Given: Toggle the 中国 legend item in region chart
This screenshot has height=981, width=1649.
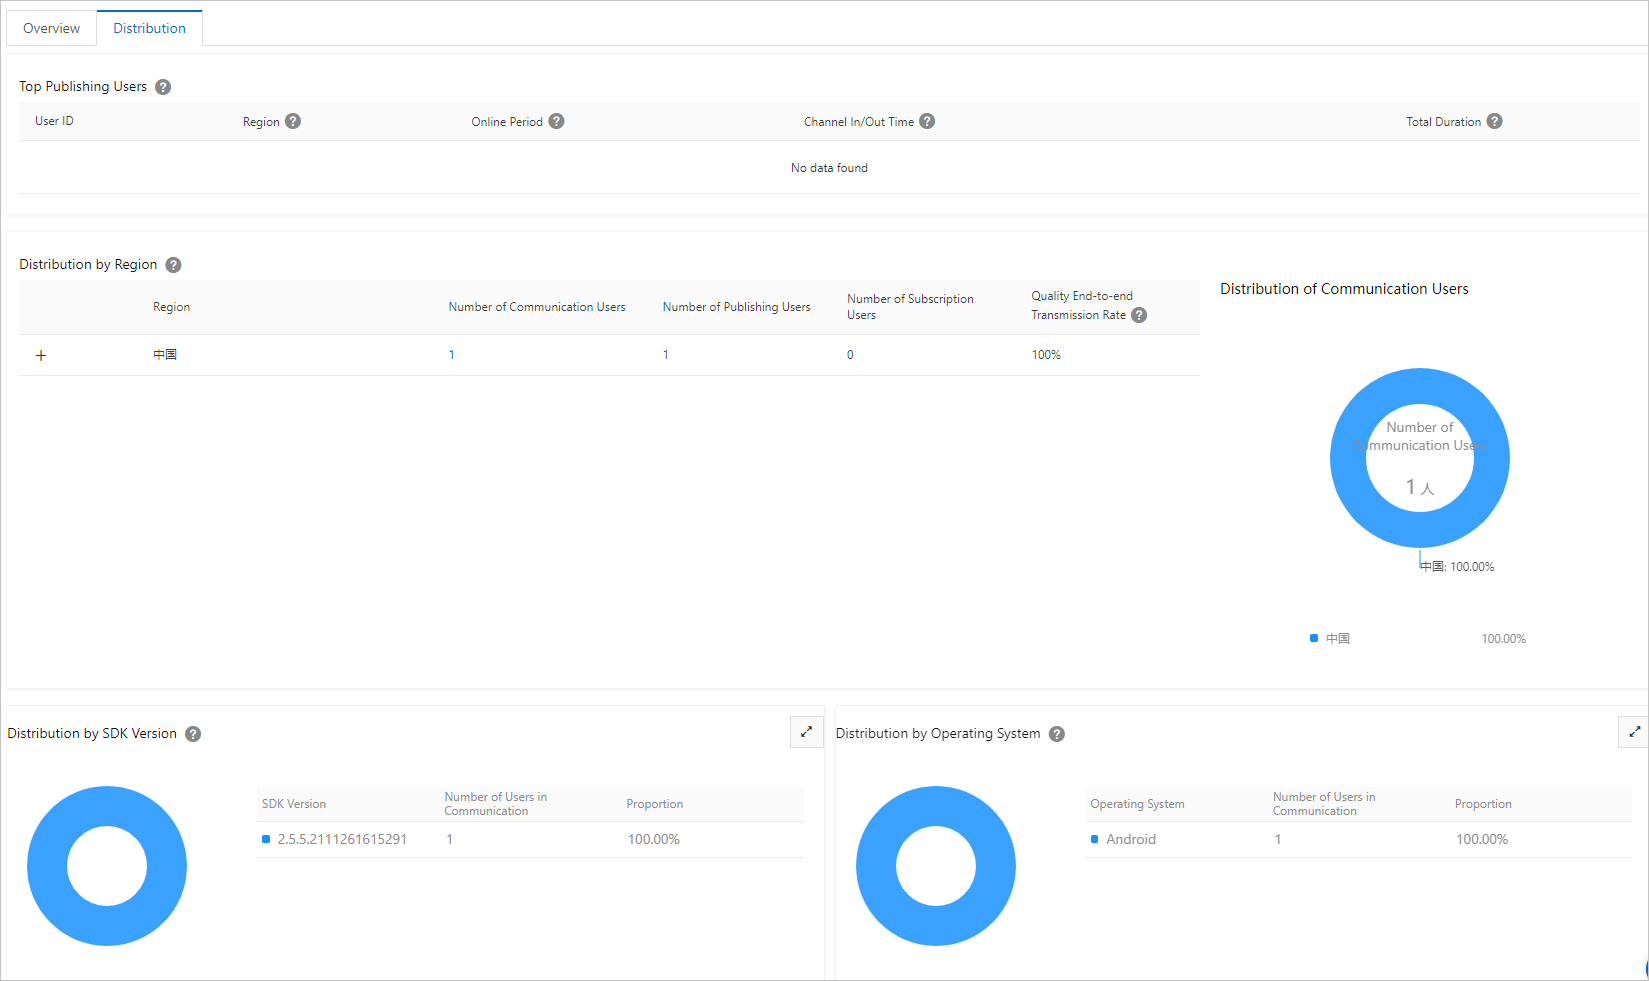Looking at the screenshot, I should pyautogui.click(x=1330, y=638).
